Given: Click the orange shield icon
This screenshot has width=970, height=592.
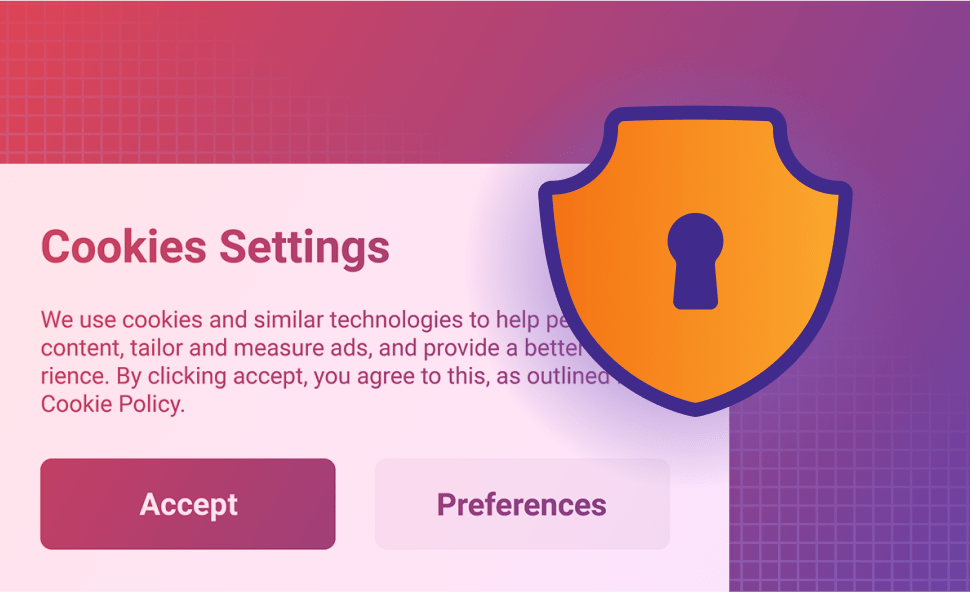Looking at the screenshot, I should (695, 261).
